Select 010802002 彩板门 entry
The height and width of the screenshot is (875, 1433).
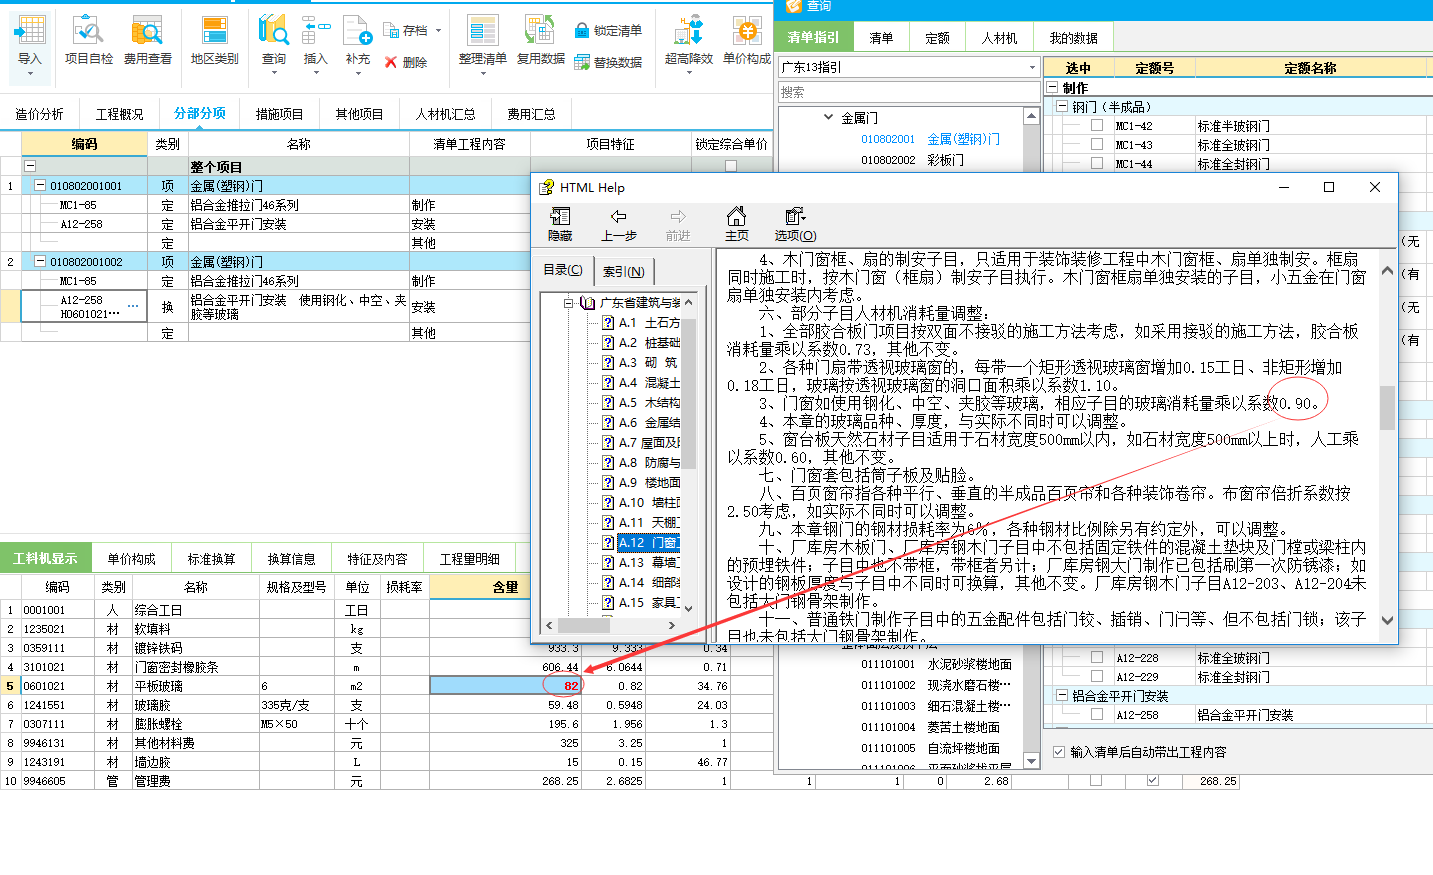(912, 160)
